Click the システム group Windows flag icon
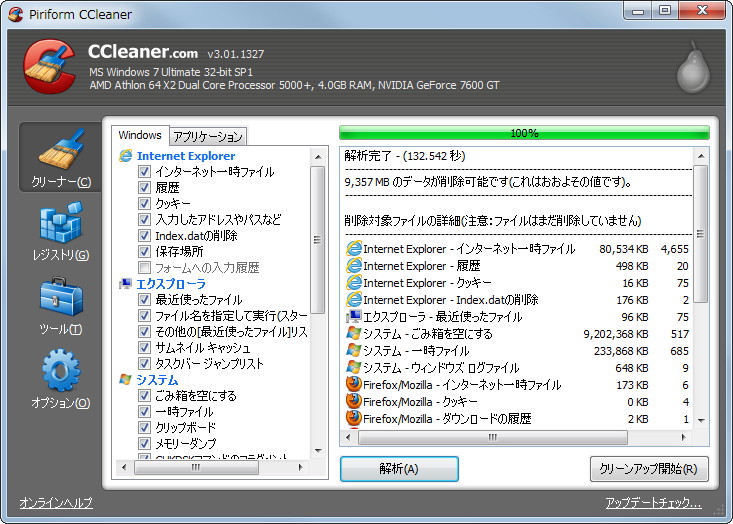This screenshot has height=524, width=733. coord(125,380)
